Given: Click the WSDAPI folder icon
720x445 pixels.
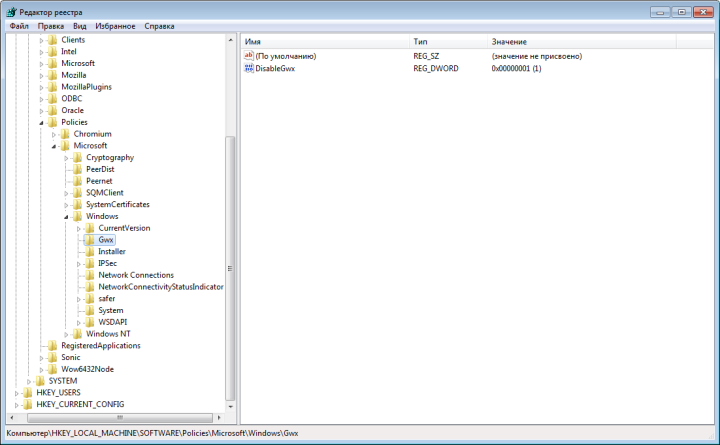Looking at the screenshot, I should (x=90, y=322).
